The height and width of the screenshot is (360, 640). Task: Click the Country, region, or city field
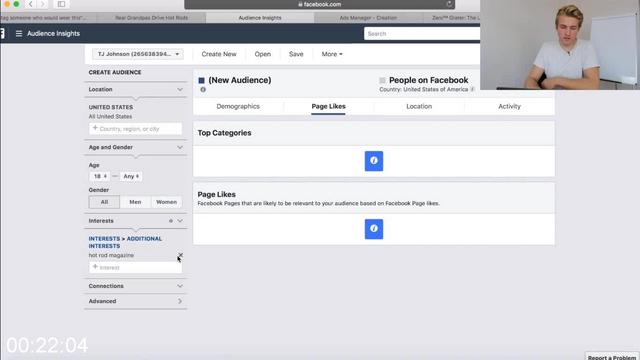click(136, 129)
